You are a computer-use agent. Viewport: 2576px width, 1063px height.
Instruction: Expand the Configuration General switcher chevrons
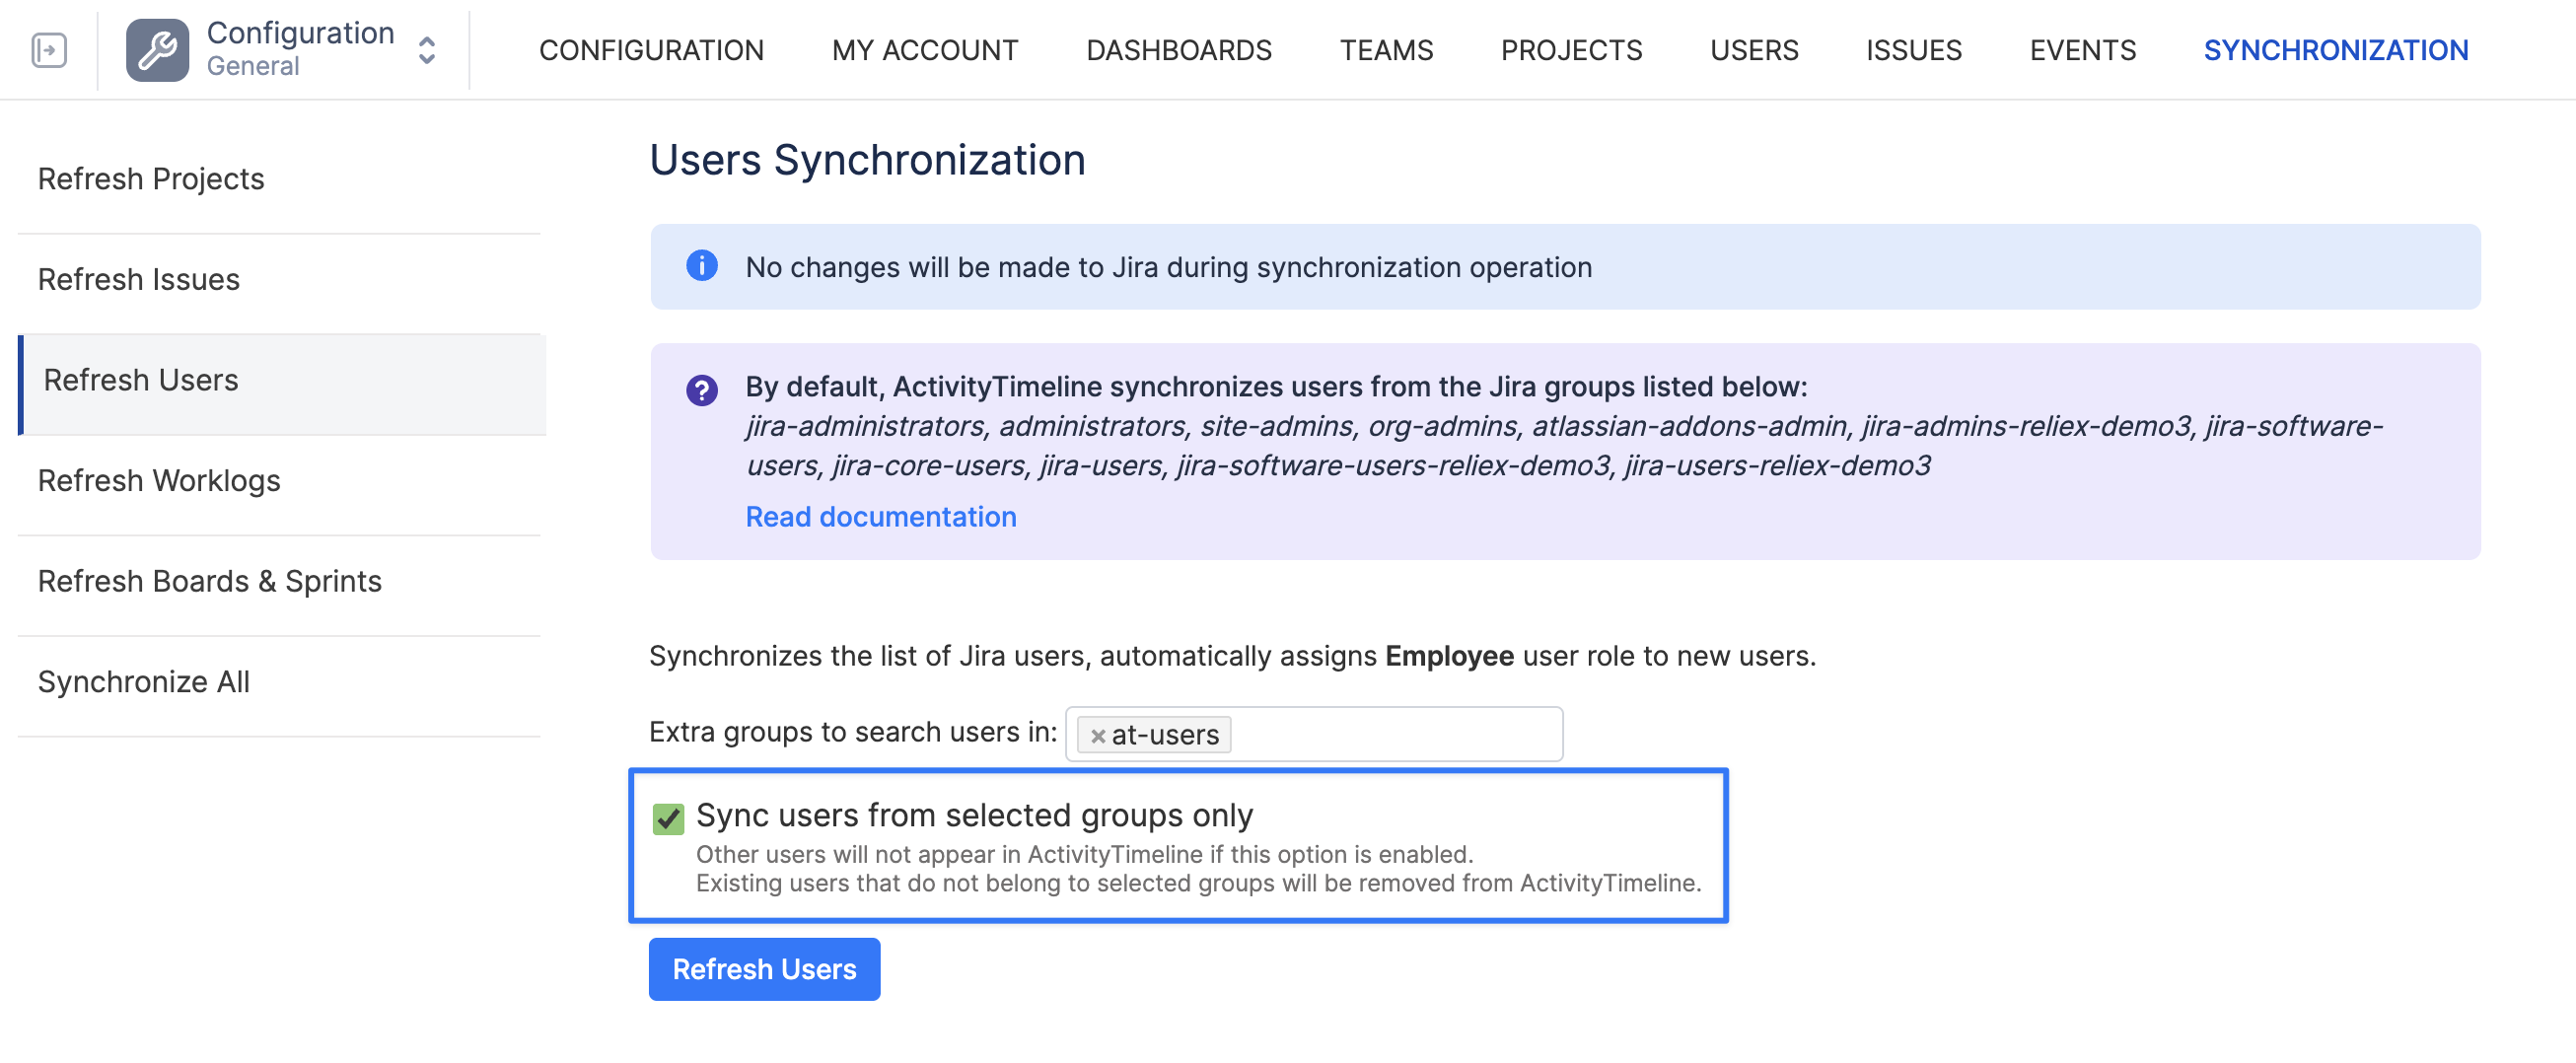(x=427, y=50)
